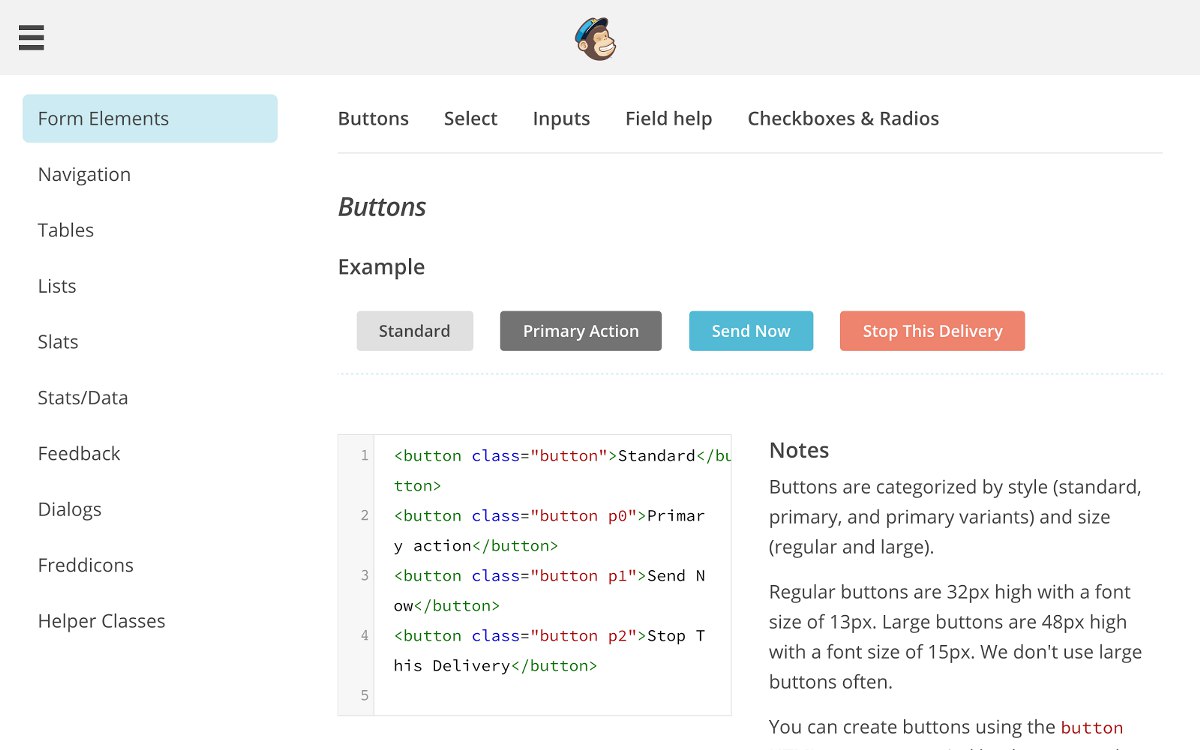Open the hamburger menu icon

click(31, 38)
